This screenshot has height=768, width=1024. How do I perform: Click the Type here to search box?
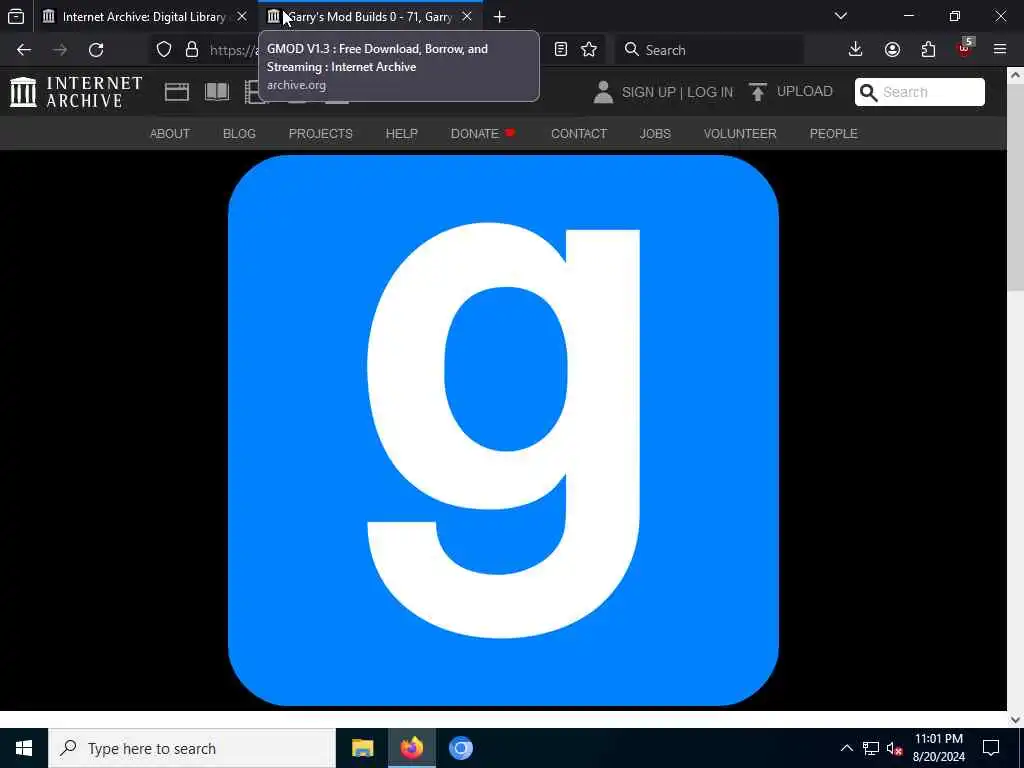tap(192, 748)
